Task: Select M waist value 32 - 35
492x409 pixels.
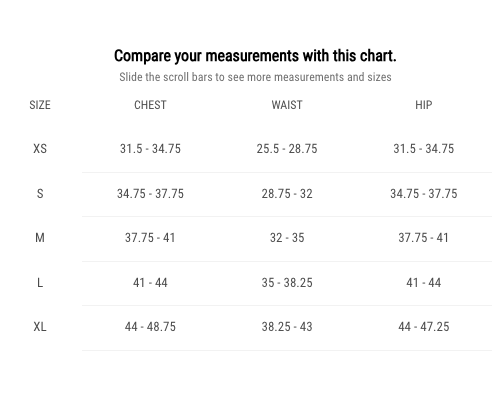Action: point(287,238)
